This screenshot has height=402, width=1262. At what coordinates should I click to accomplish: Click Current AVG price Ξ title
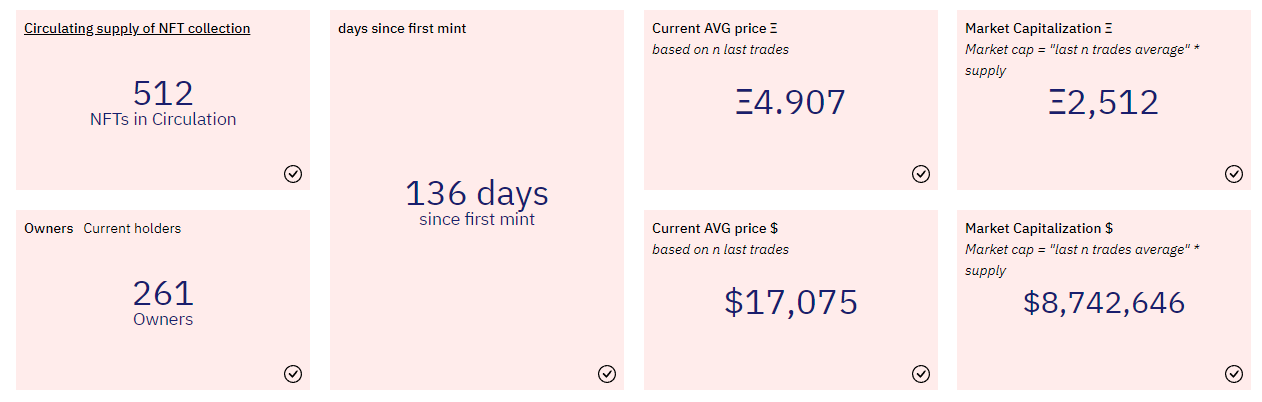click(715, 28)
